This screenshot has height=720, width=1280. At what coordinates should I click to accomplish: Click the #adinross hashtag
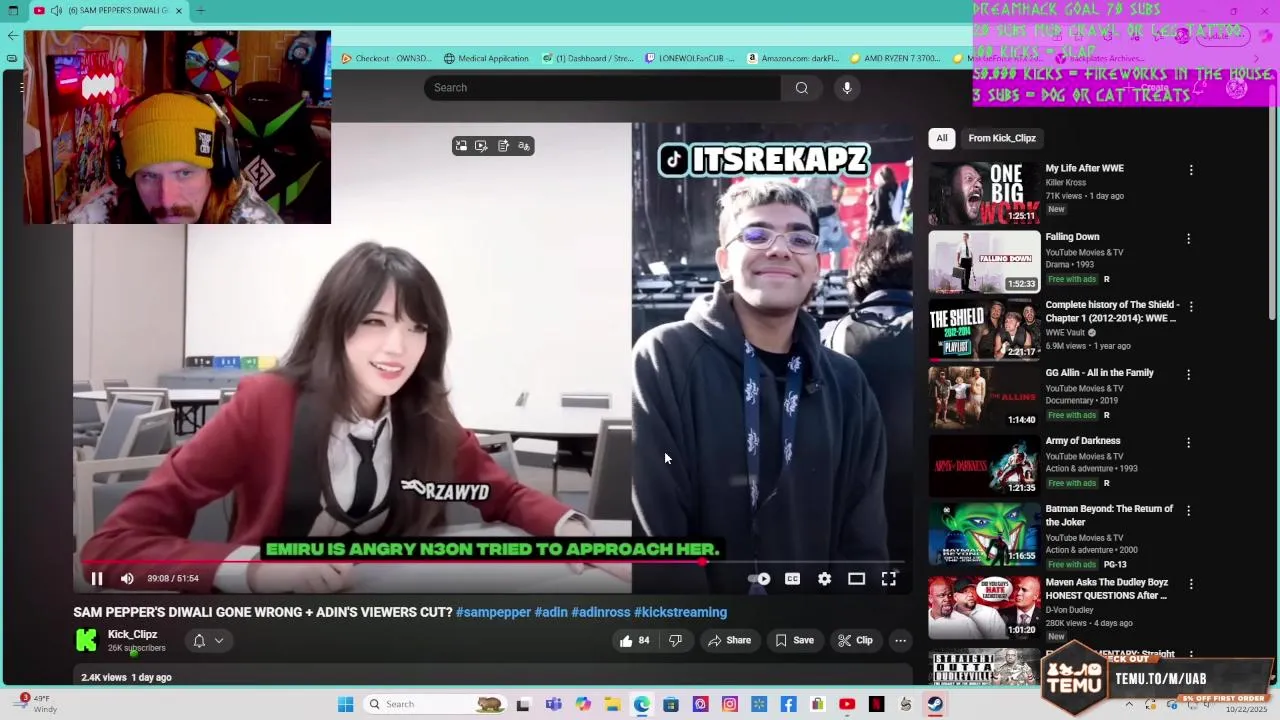click(599, 612)
